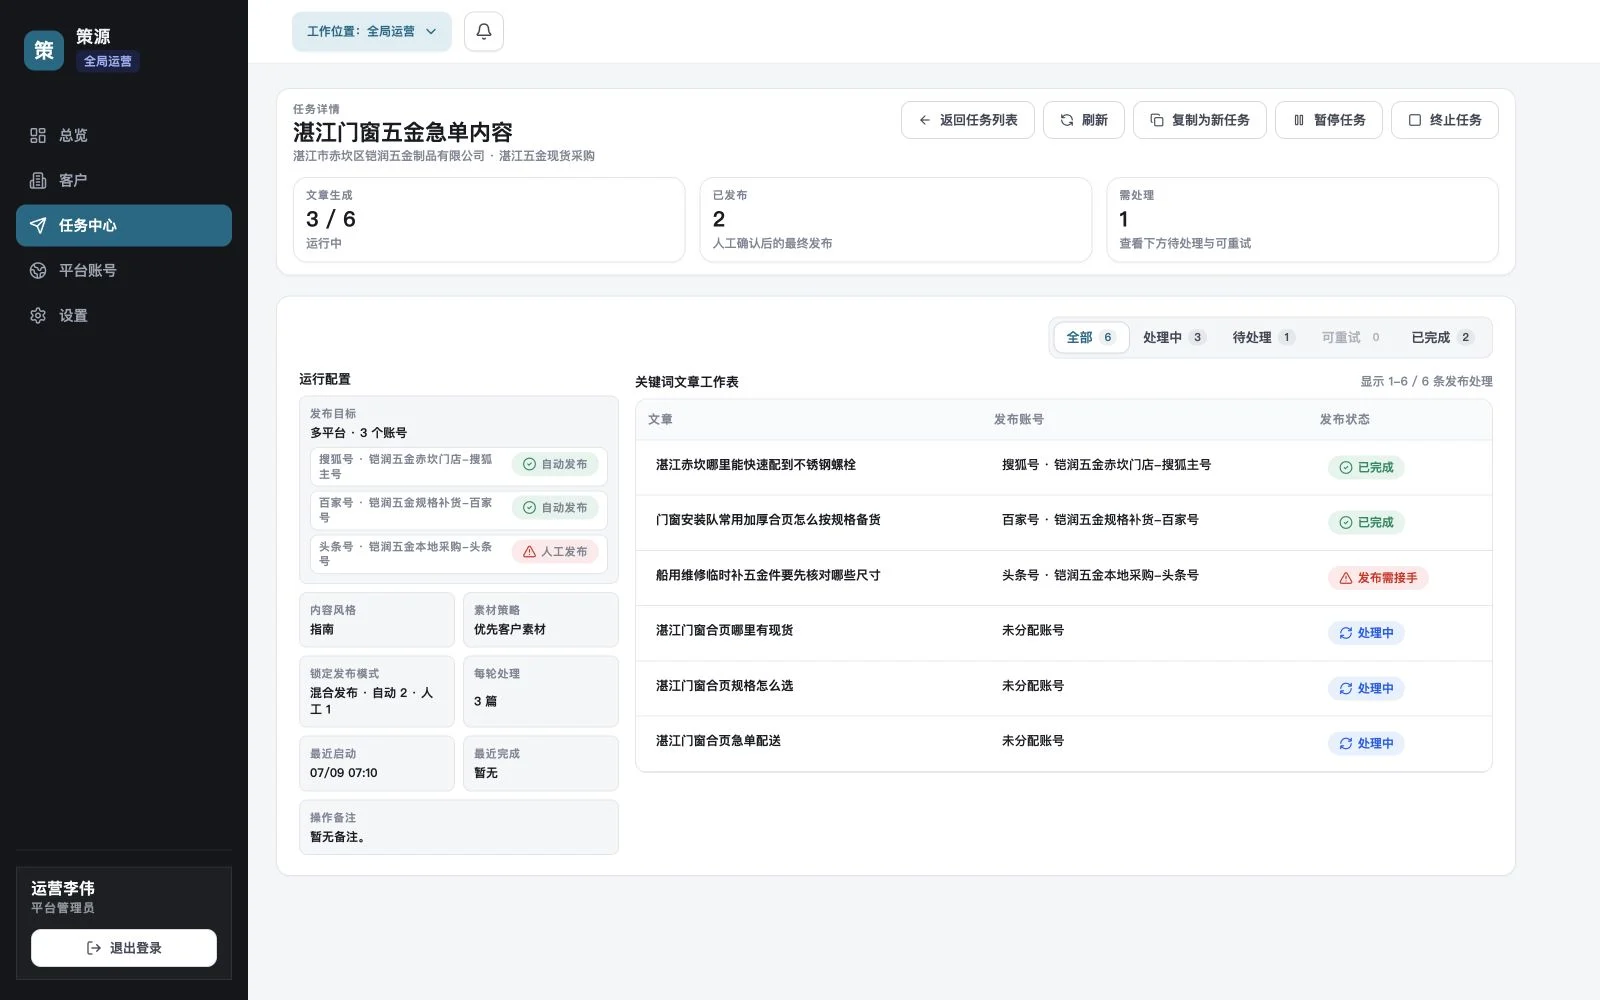This screenshot has height=1000, width=1600.
Task: Click 自动发布 badge for 百家号 account
Action: 555,508
